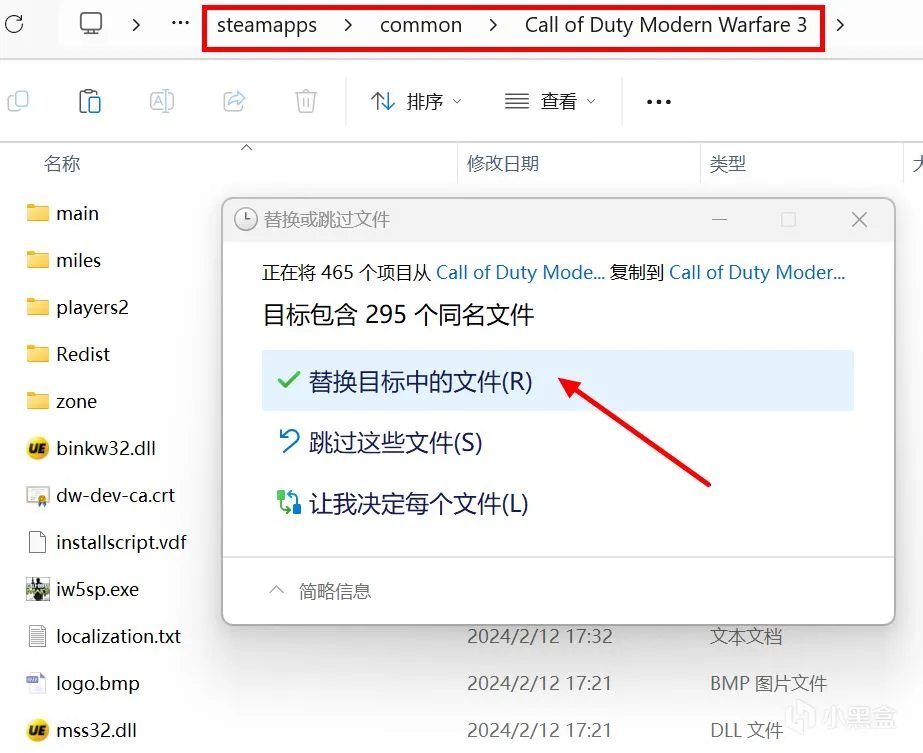
Task: Select installscript.vdf file
Action: [x=121, y=542]
